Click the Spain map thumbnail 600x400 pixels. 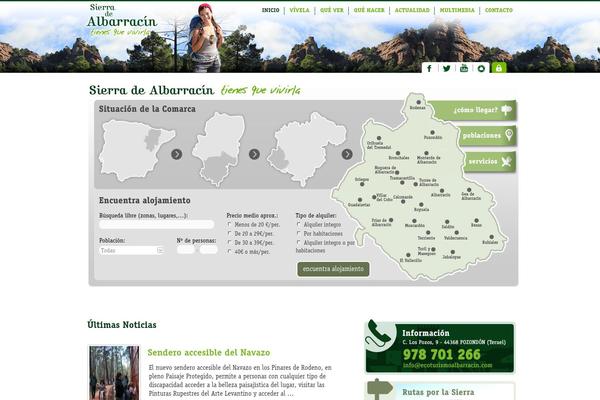pyautogui.click(x=136, y=150)
